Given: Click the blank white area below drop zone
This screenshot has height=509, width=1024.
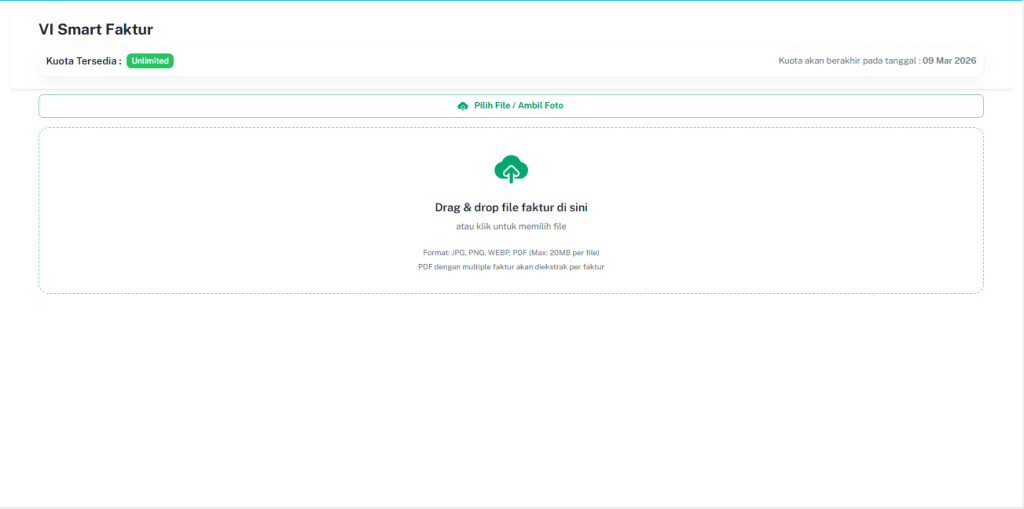Looking at the screenshot, I should (511, 400).
